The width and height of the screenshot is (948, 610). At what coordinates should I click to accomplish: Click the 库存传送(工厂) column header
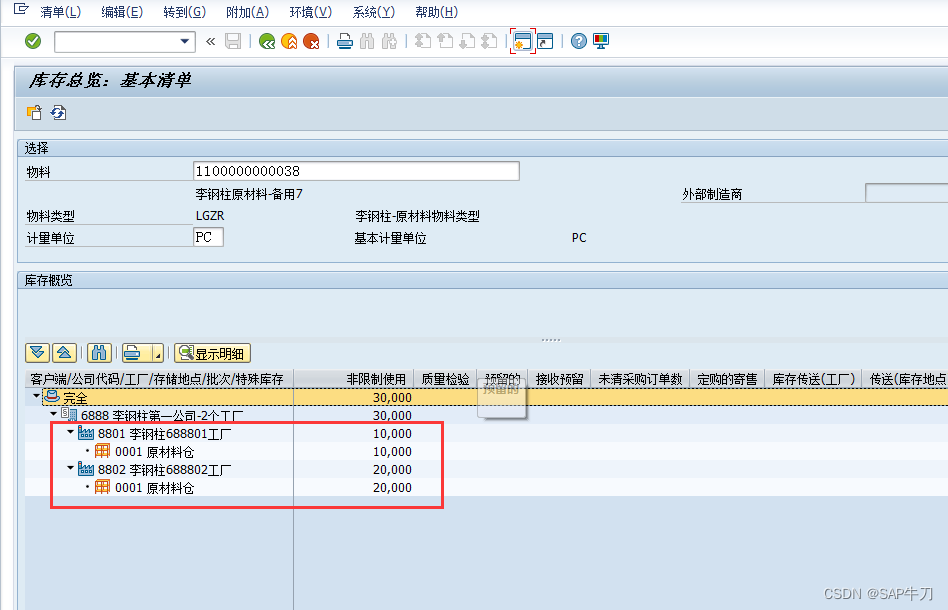point(813,379)
